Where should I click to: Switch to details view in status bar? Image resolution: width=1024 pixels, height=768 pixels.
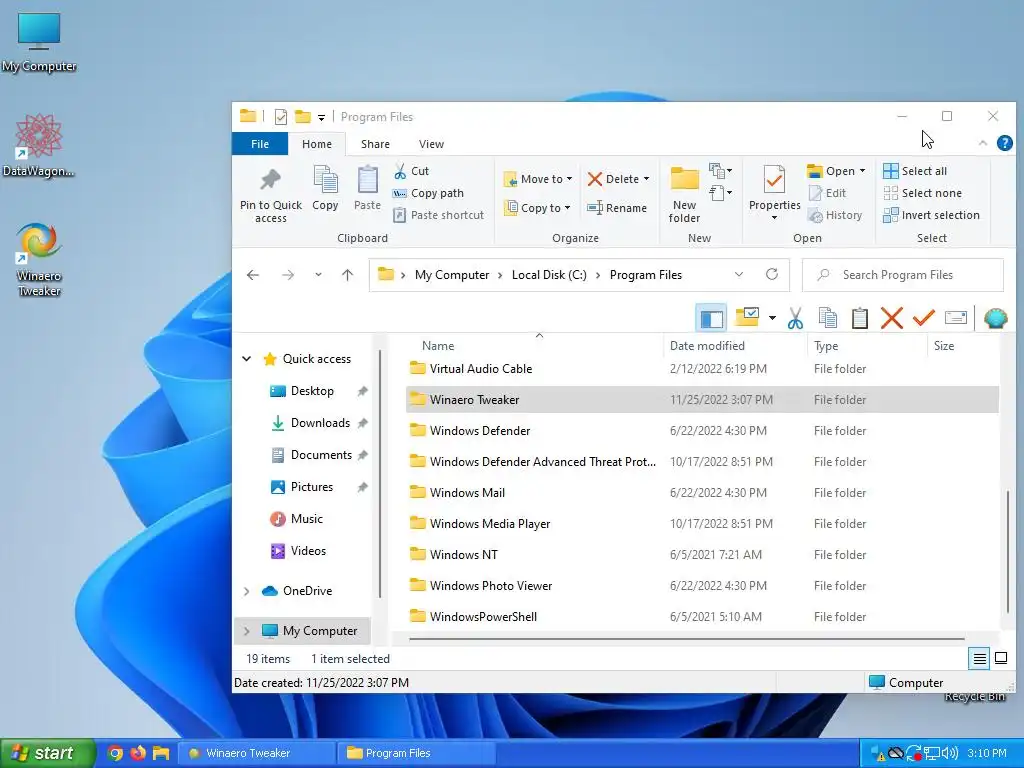point(979,658)
